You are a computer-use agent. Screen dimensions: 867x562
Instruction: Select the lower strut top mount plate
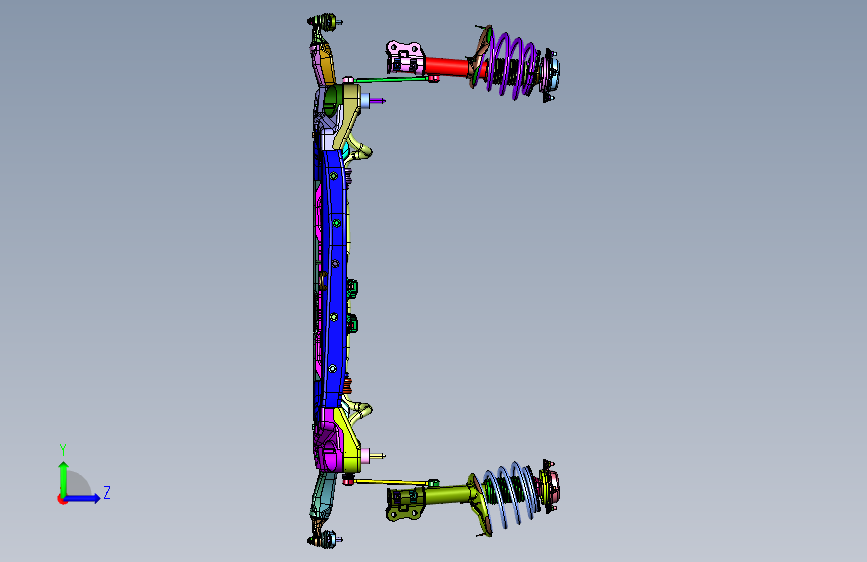pyautogui.click(x=550, y=486)
